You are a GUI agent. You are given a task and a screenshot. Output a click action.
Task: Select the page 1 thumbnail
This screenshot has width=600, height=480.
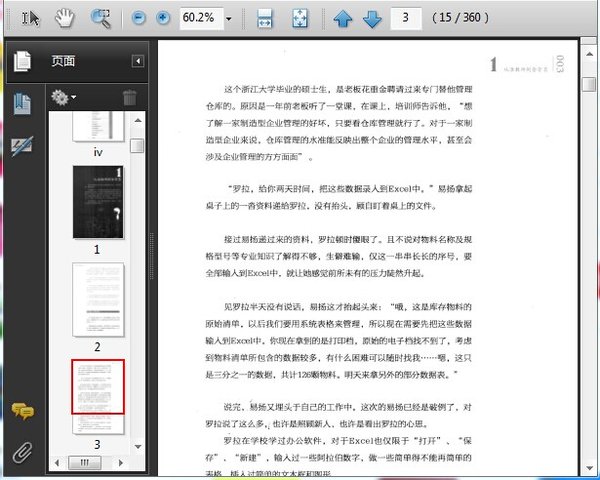pyautogui.click(x=98, y=201)
